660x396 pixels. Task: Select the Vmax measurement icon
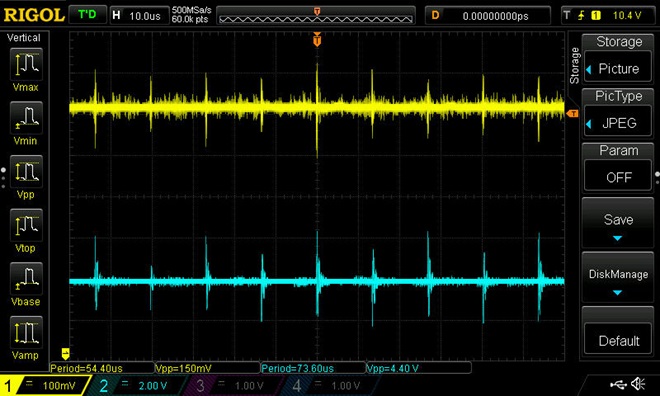coord(26,64)
